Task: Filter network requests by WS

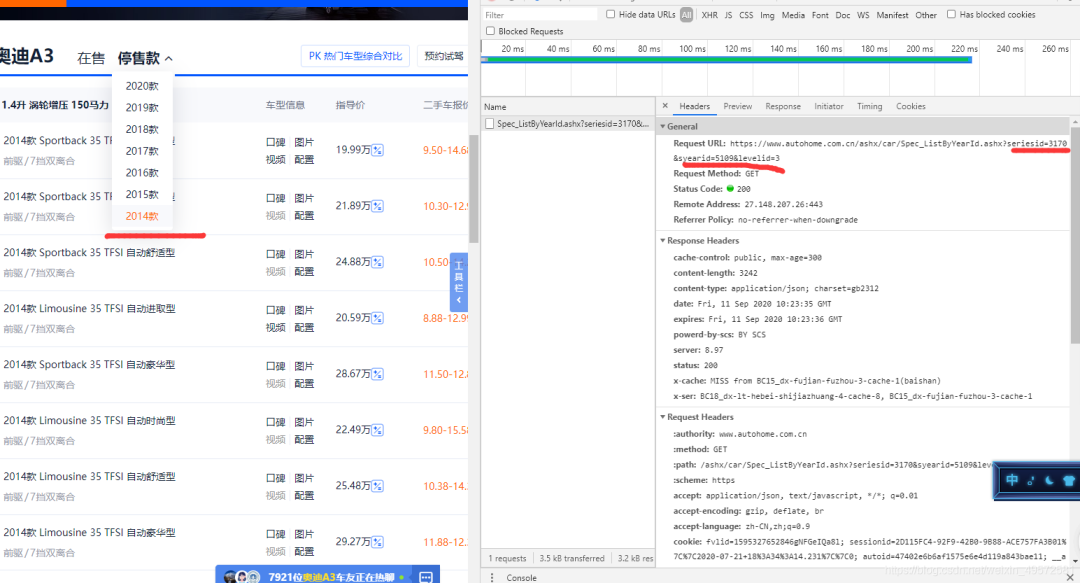Action: pyautogui.click(x=863, y=15)
